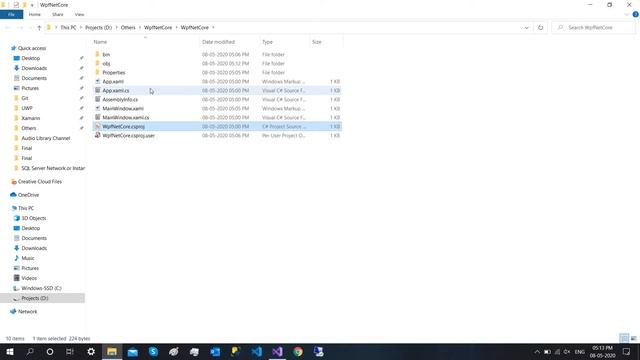Viewport: 640px width, 360px height.
Task: Open OneDrive in navigation pane
Action: (28, 195)
